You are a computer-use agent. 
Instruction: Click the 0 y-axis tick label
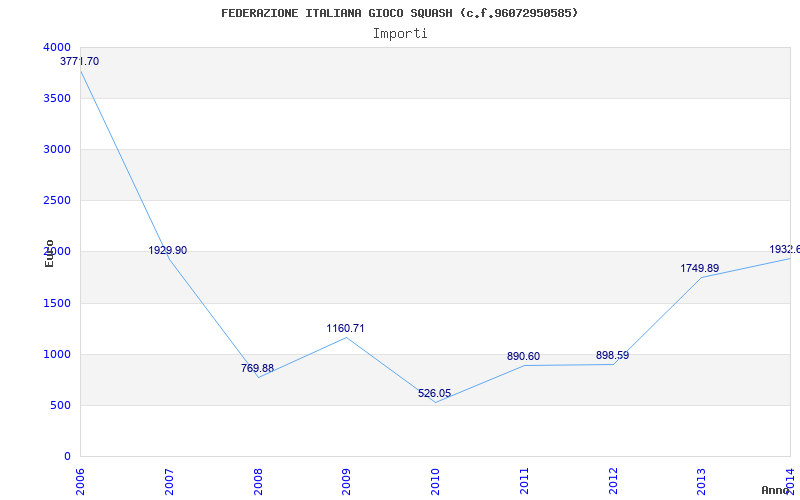pyautogui.click(x=67, y=456)
